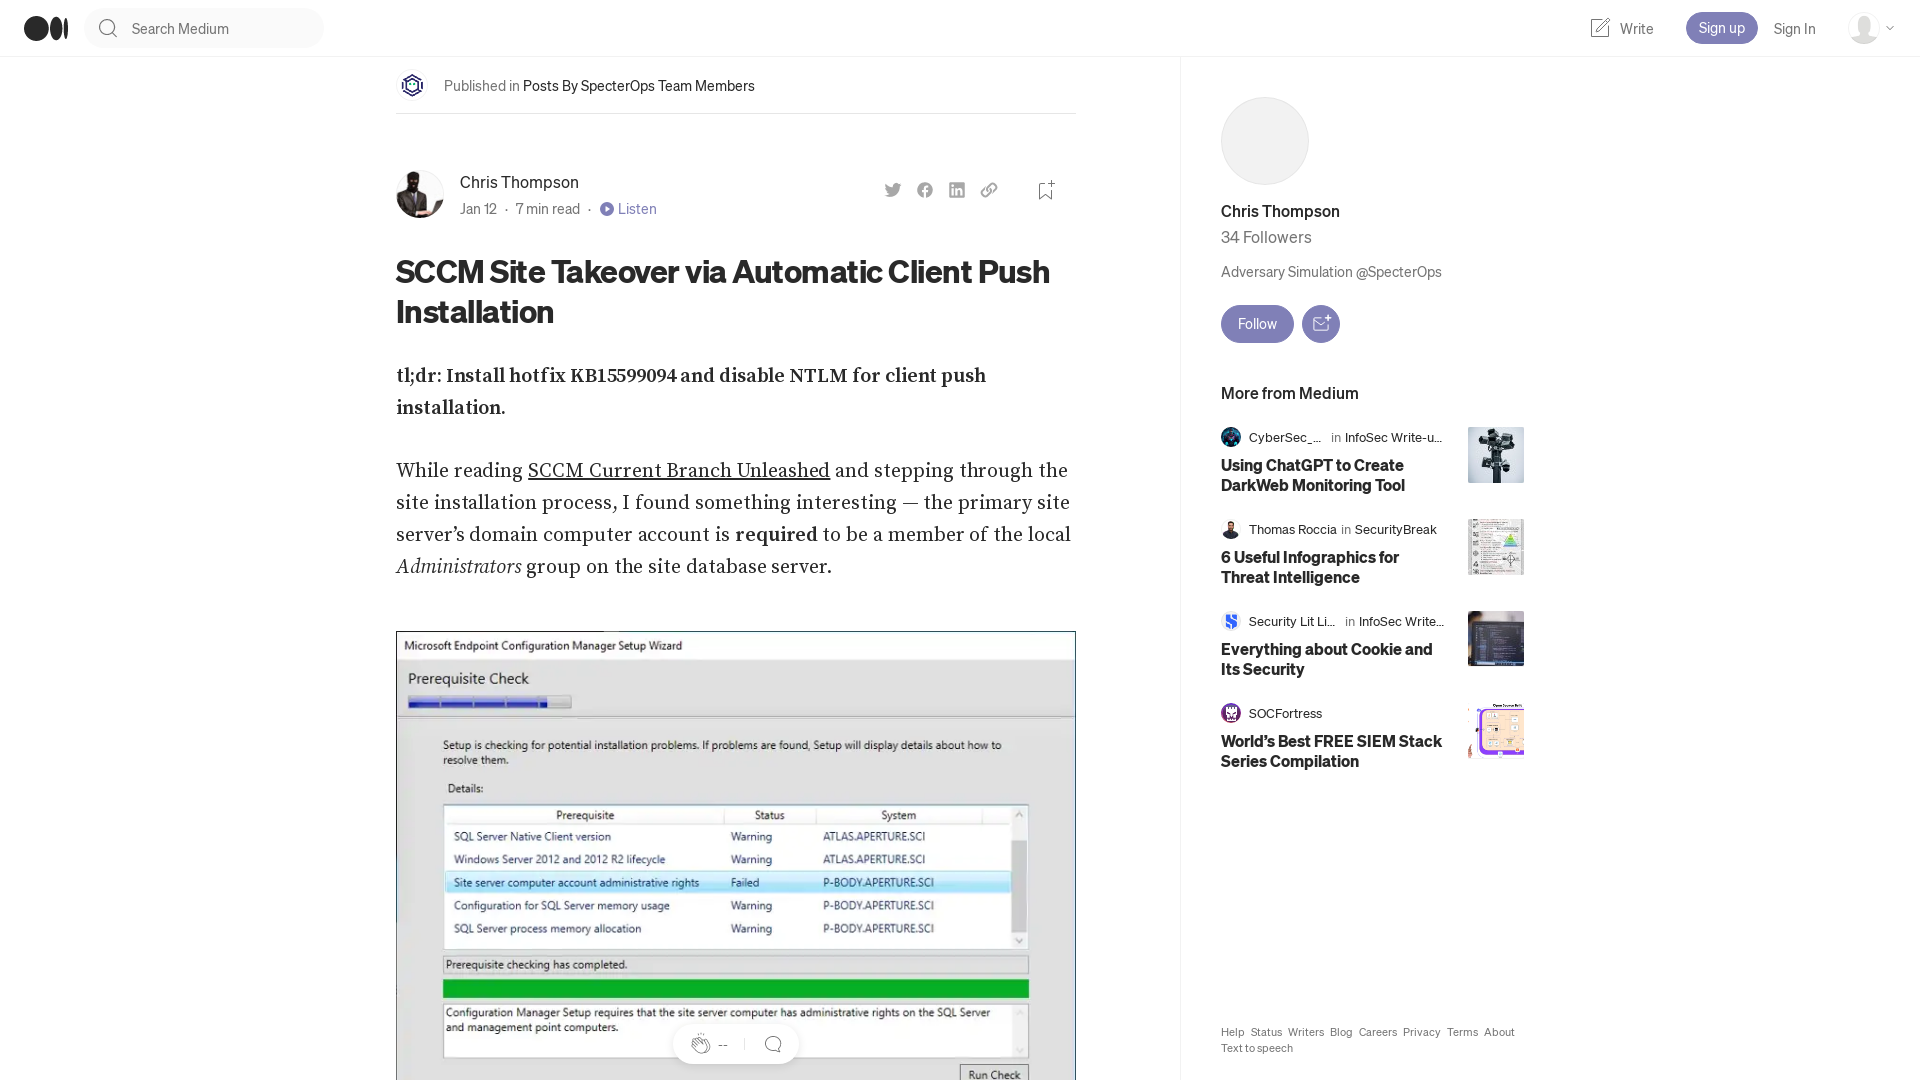
Task: Open the Terms footer link
Action: [1462, 1032]
